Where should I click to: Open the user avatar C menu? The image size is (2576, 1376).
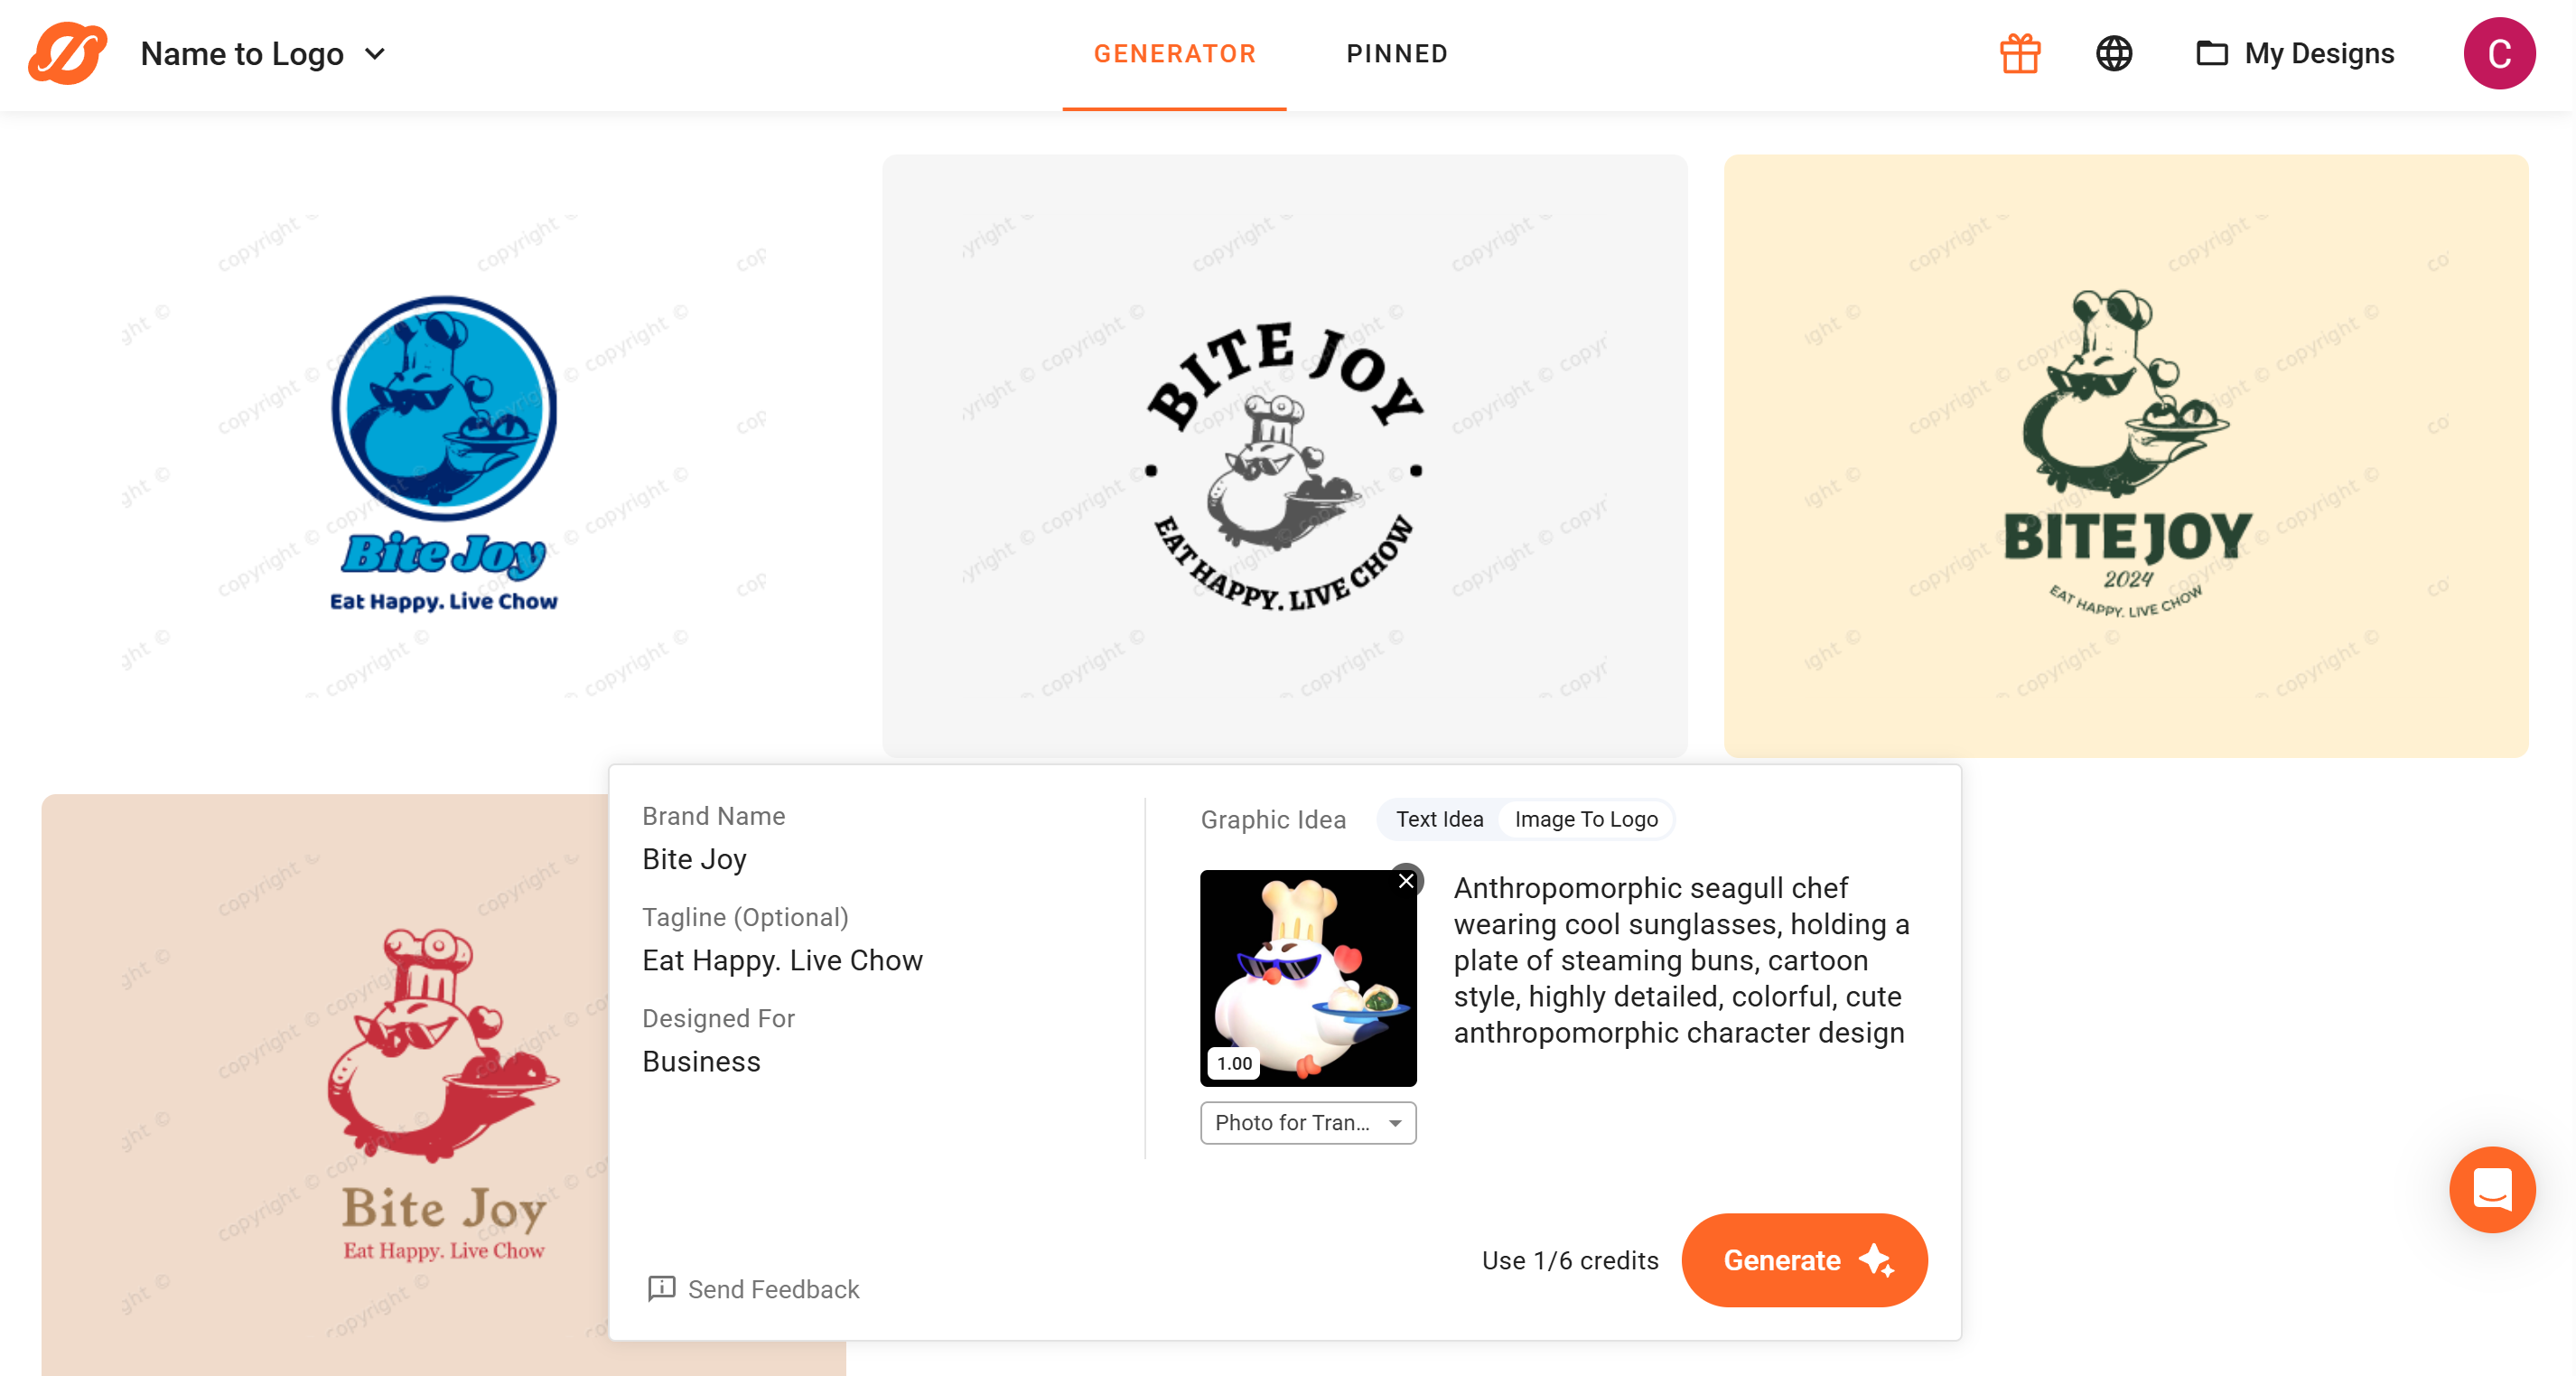tap(2498, 54)
